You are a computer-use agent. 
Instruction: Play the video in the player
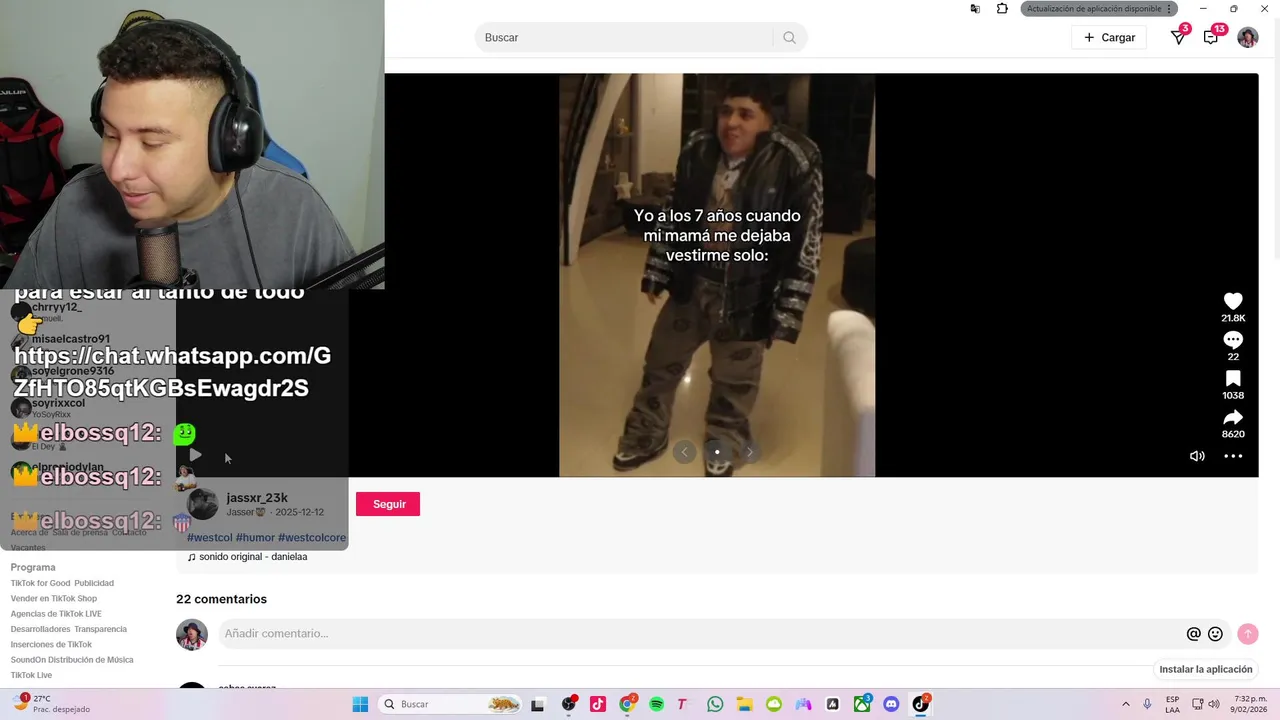(x=717, y=275)
